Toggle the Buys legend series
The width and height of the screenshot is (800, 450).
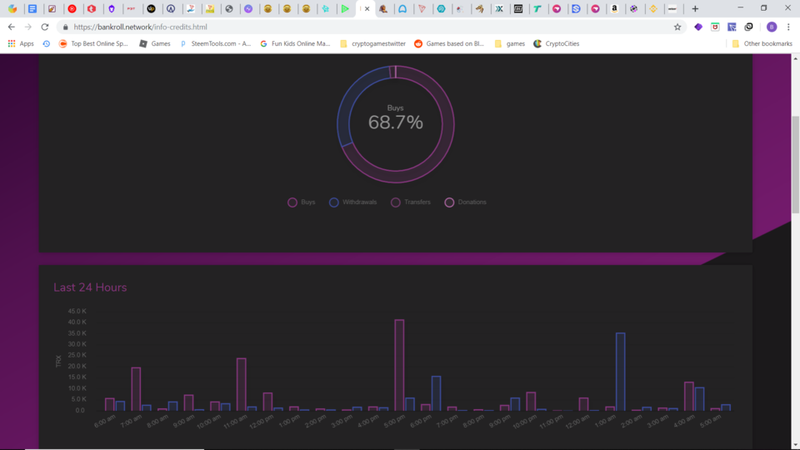(x=302, y=203)
